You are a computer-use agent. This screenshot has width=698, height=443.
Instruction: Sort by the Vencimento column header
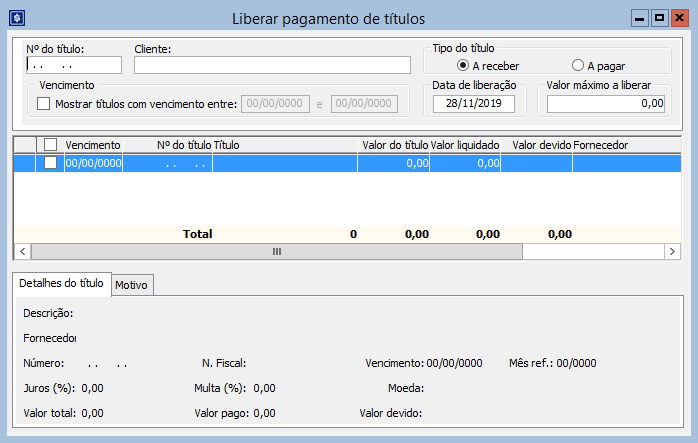click(x=93, y=145)
